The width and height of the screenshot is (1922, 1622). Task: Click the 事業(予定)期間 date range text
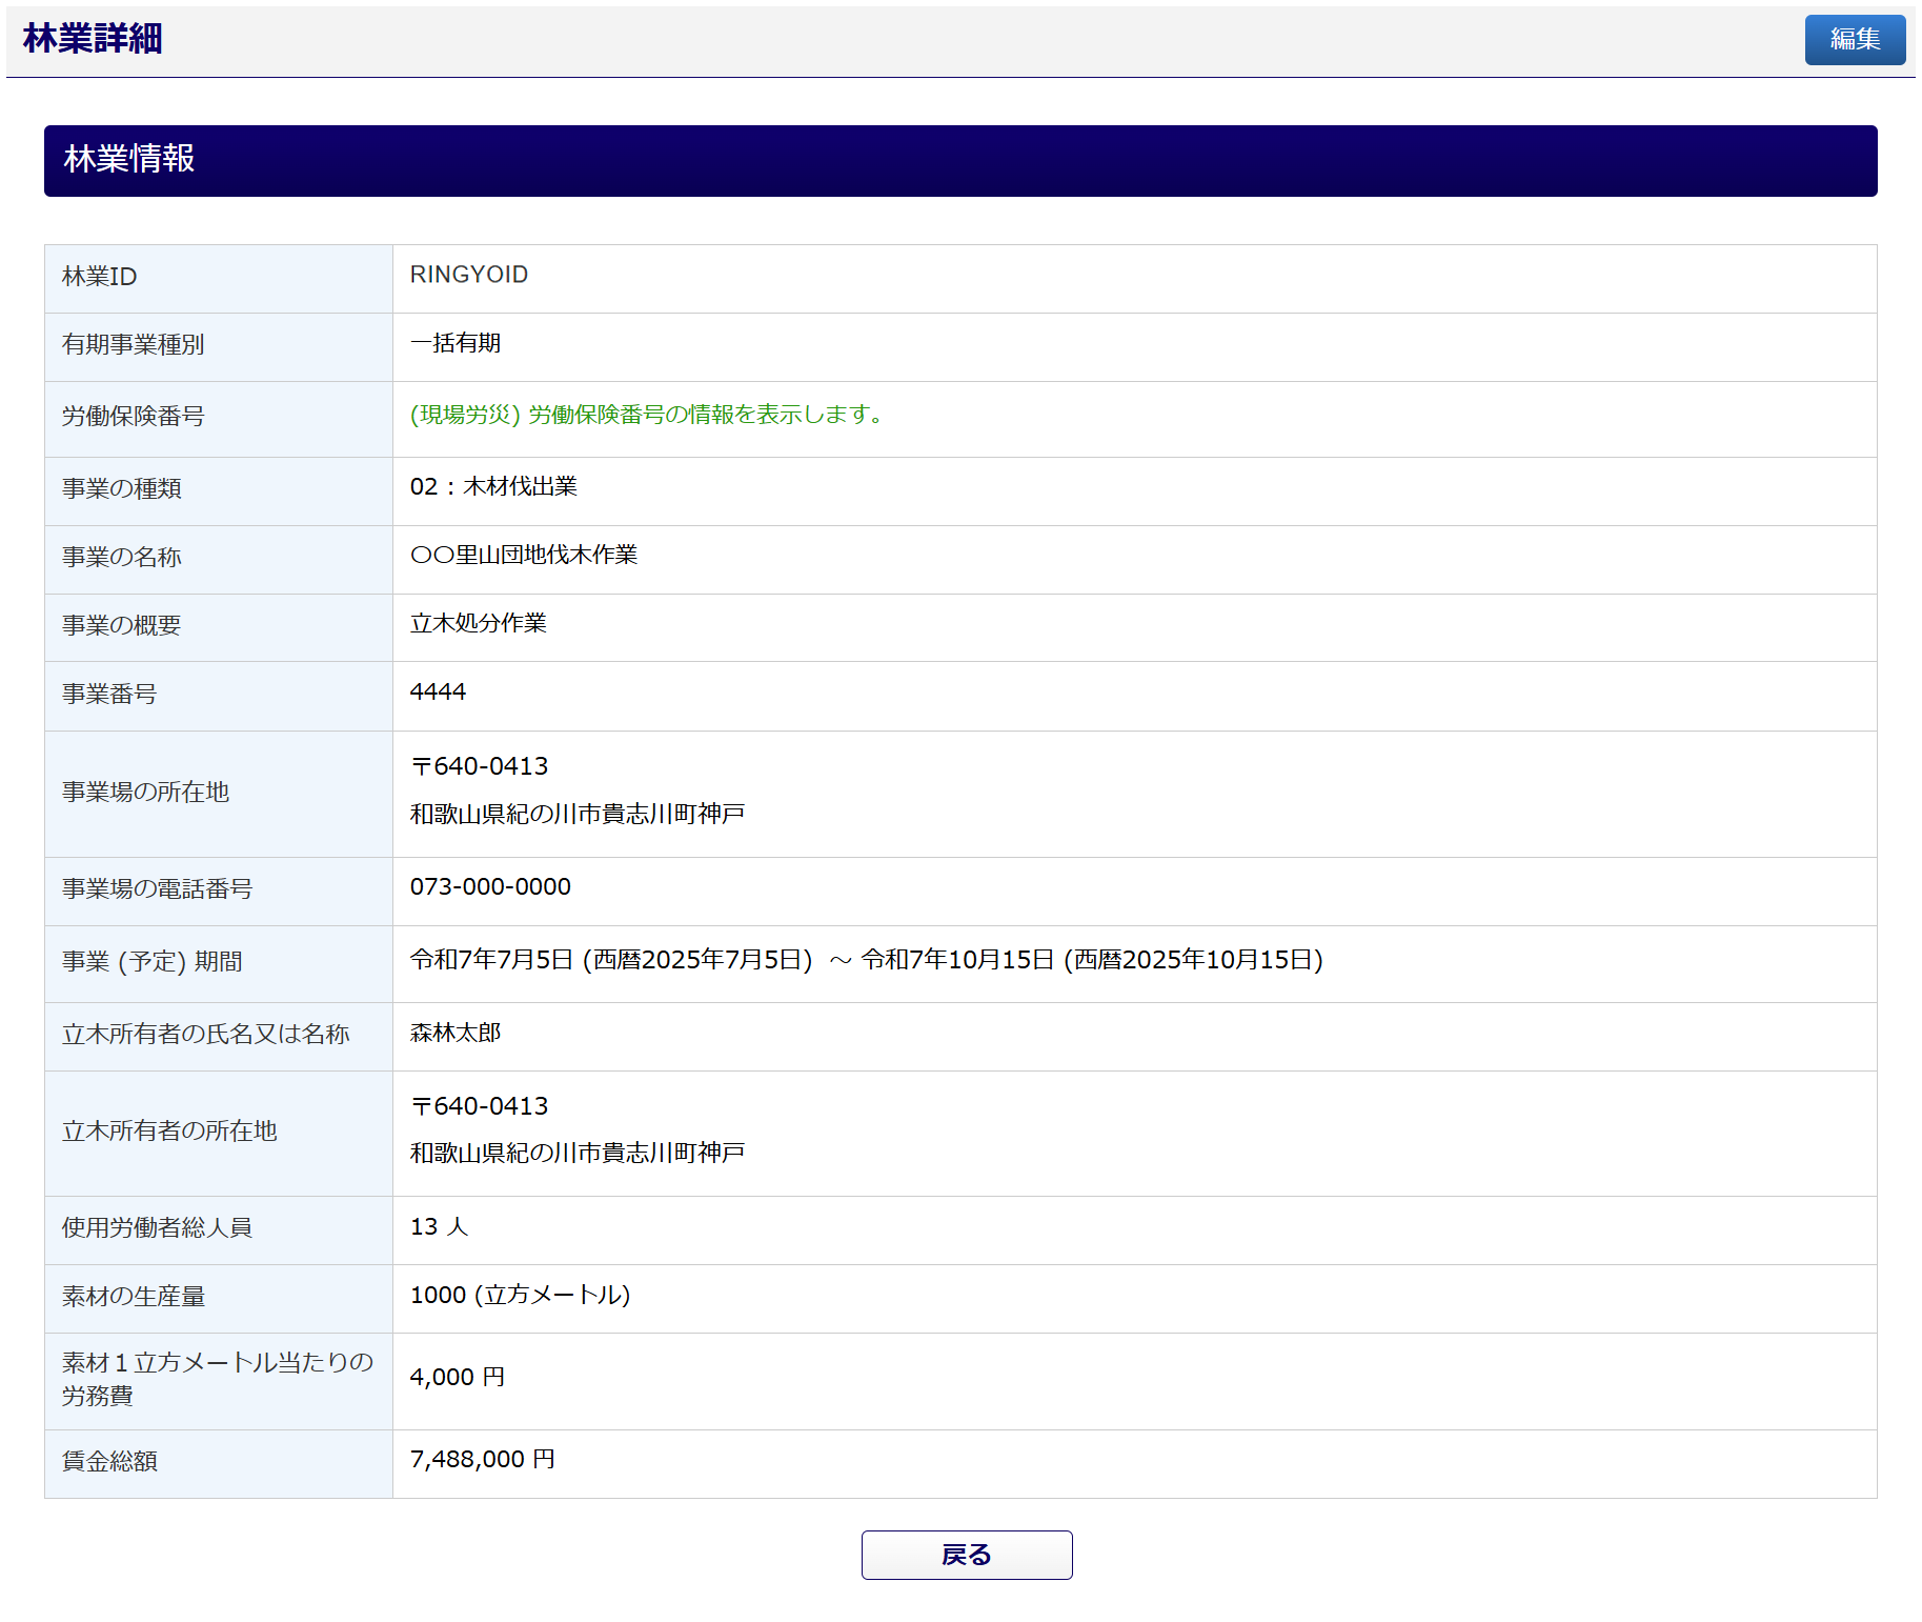click(866, 960)
